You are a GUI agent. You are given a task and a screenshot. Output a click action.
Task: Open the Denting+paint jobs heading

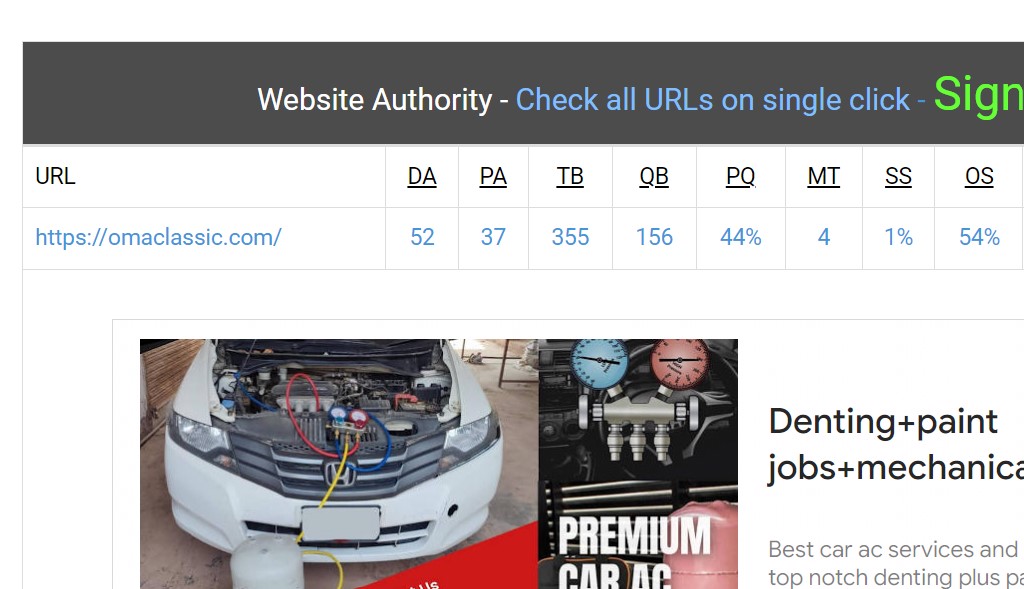[x=896, y=445]
